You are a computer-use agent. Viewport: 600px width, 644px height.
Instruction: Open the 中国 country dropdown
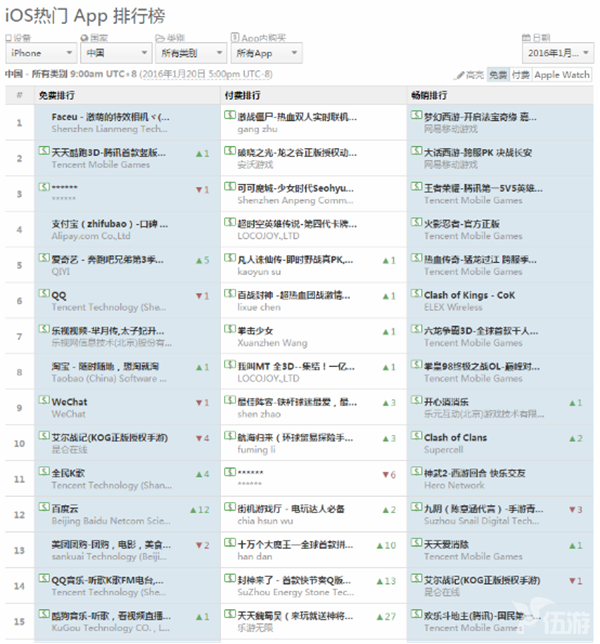coord(116,53)
